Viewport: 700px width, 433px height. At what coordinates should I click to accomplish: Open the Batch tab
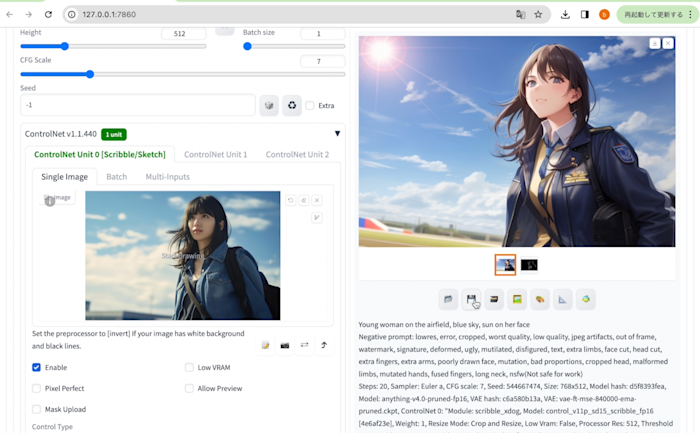pos(117,177)
